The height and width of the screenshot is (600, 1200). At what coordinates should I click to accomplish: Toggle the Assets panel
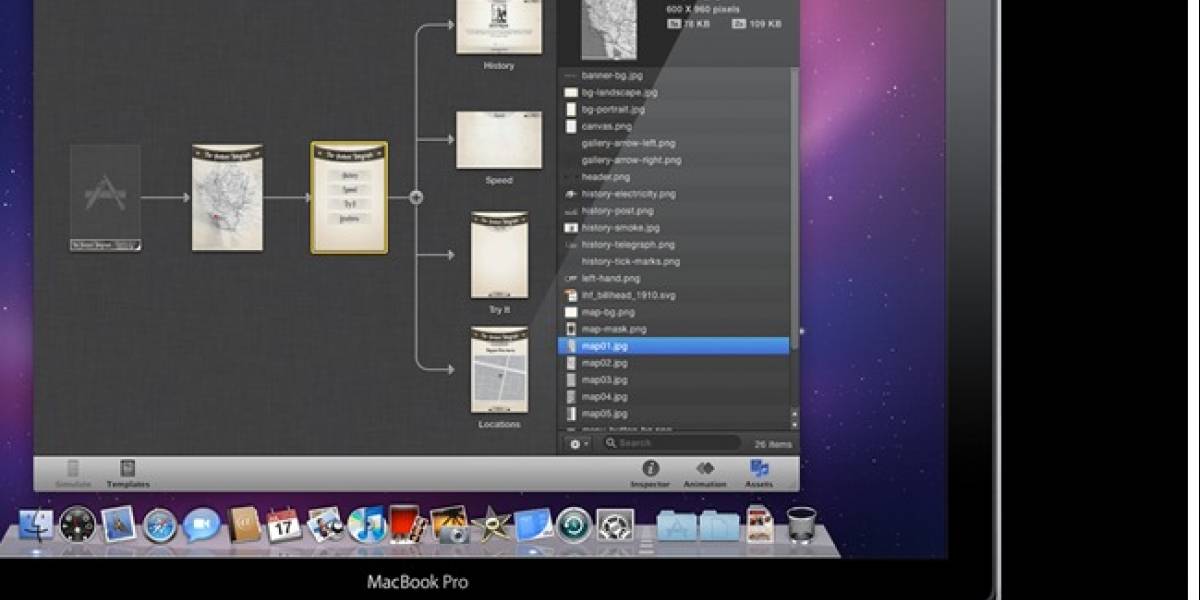point(759,474)
